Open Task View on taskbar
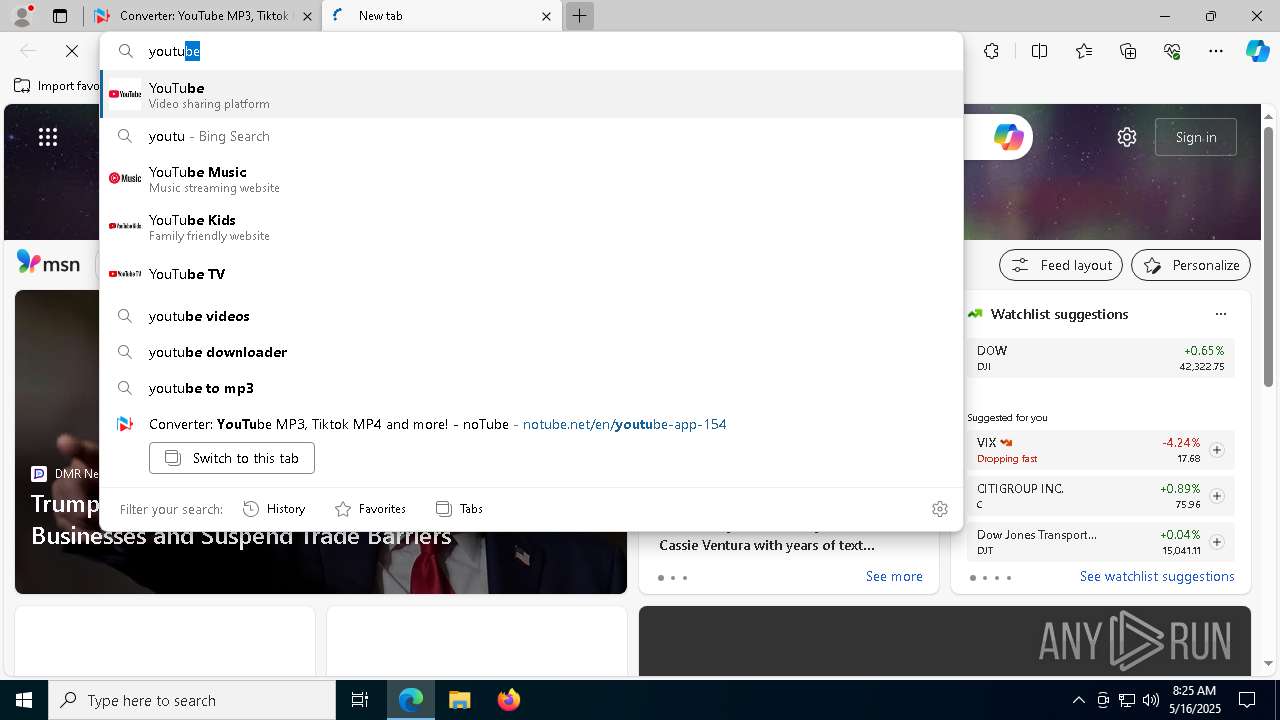 point(360,700)
